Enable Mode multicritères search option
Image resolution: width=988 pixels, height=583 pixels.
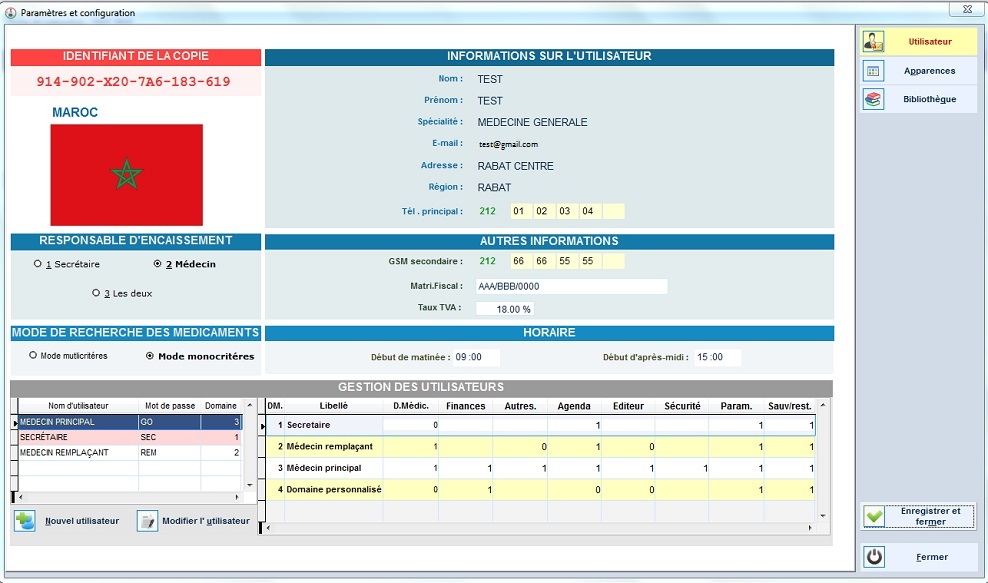point(33,355)
